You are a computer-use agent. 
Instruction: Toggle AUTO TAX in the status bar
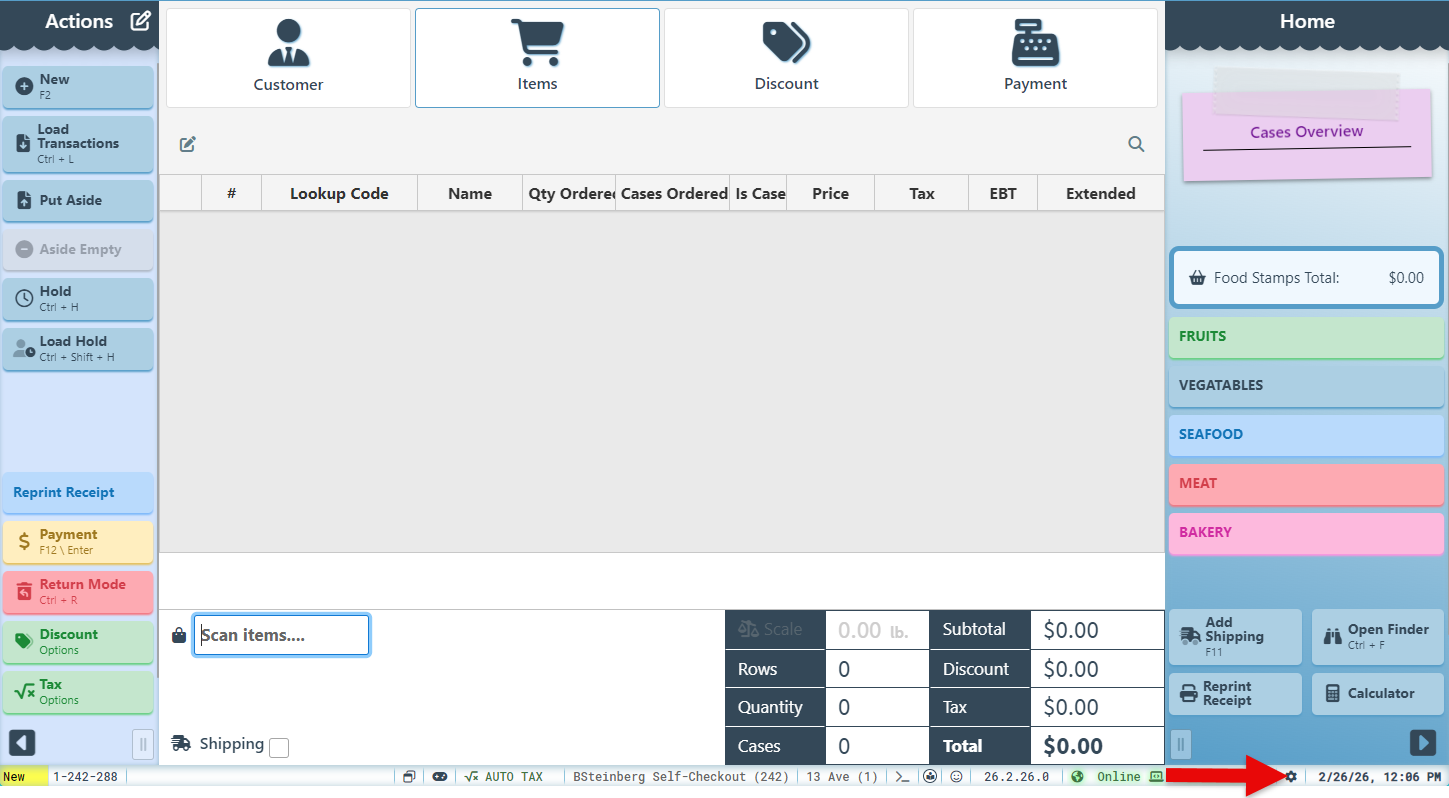click(x=505, y=777)
